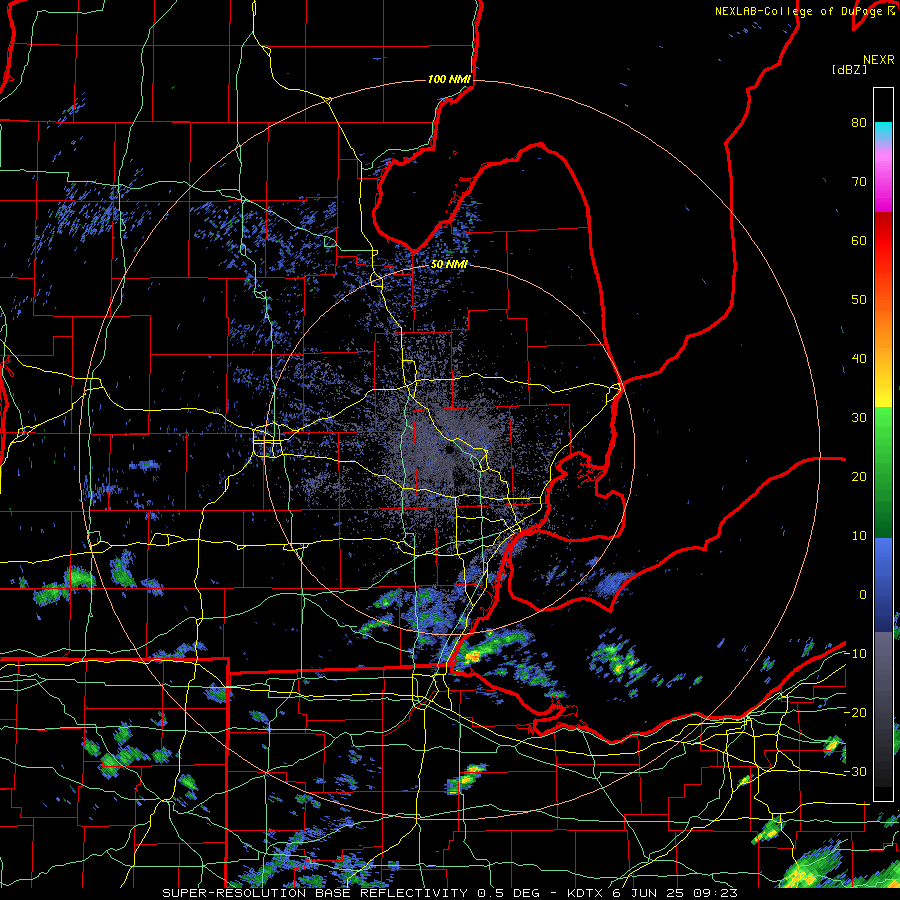Click the 09:23 timestamp in the caption

[715, 893]
